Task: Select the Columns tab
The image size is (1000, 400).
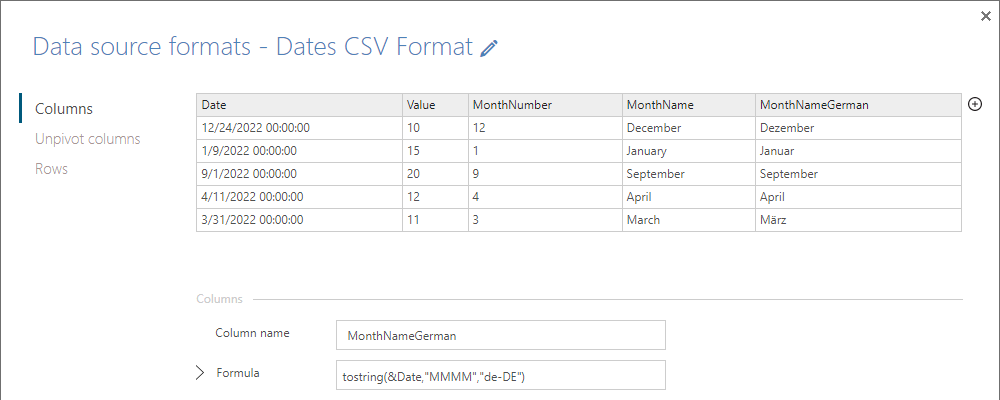Action: (x=64, y=109)
